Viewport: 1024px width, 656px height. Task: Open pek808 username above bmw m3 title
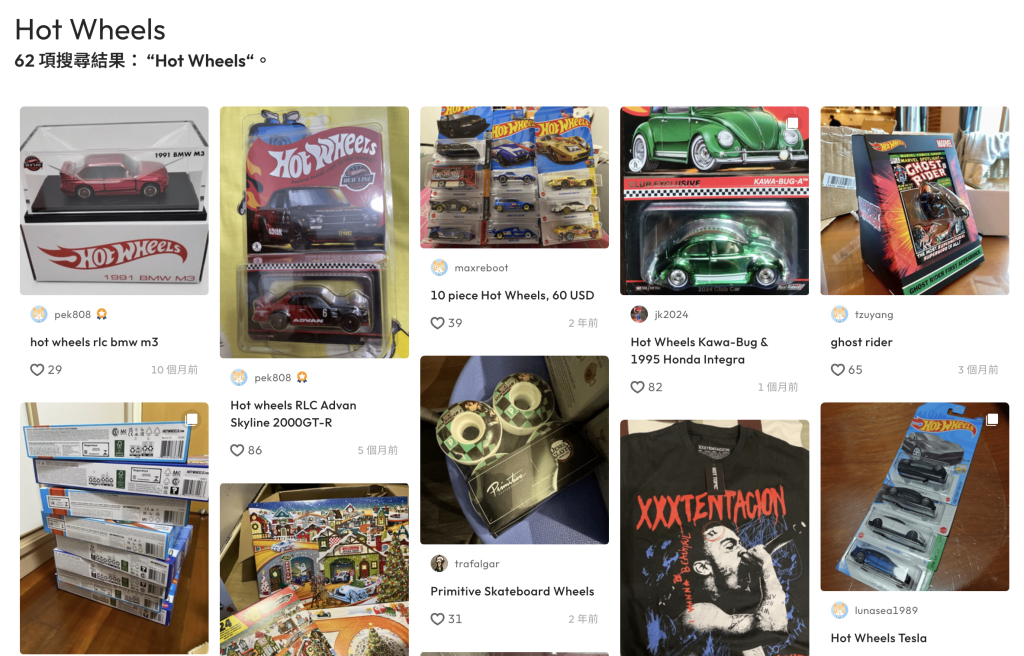click(72, 314)
